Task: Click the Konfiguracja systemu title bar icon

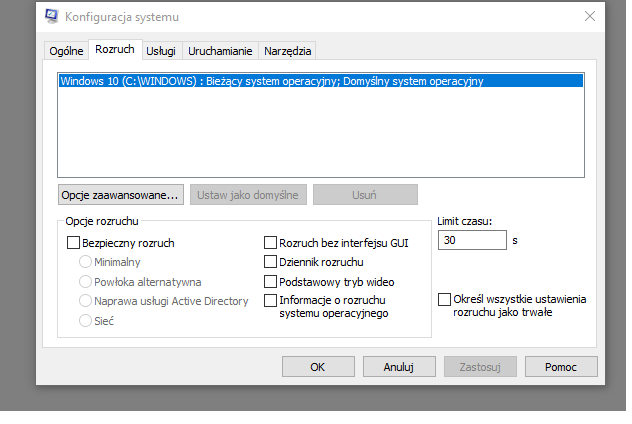Action: pos(52,17)
